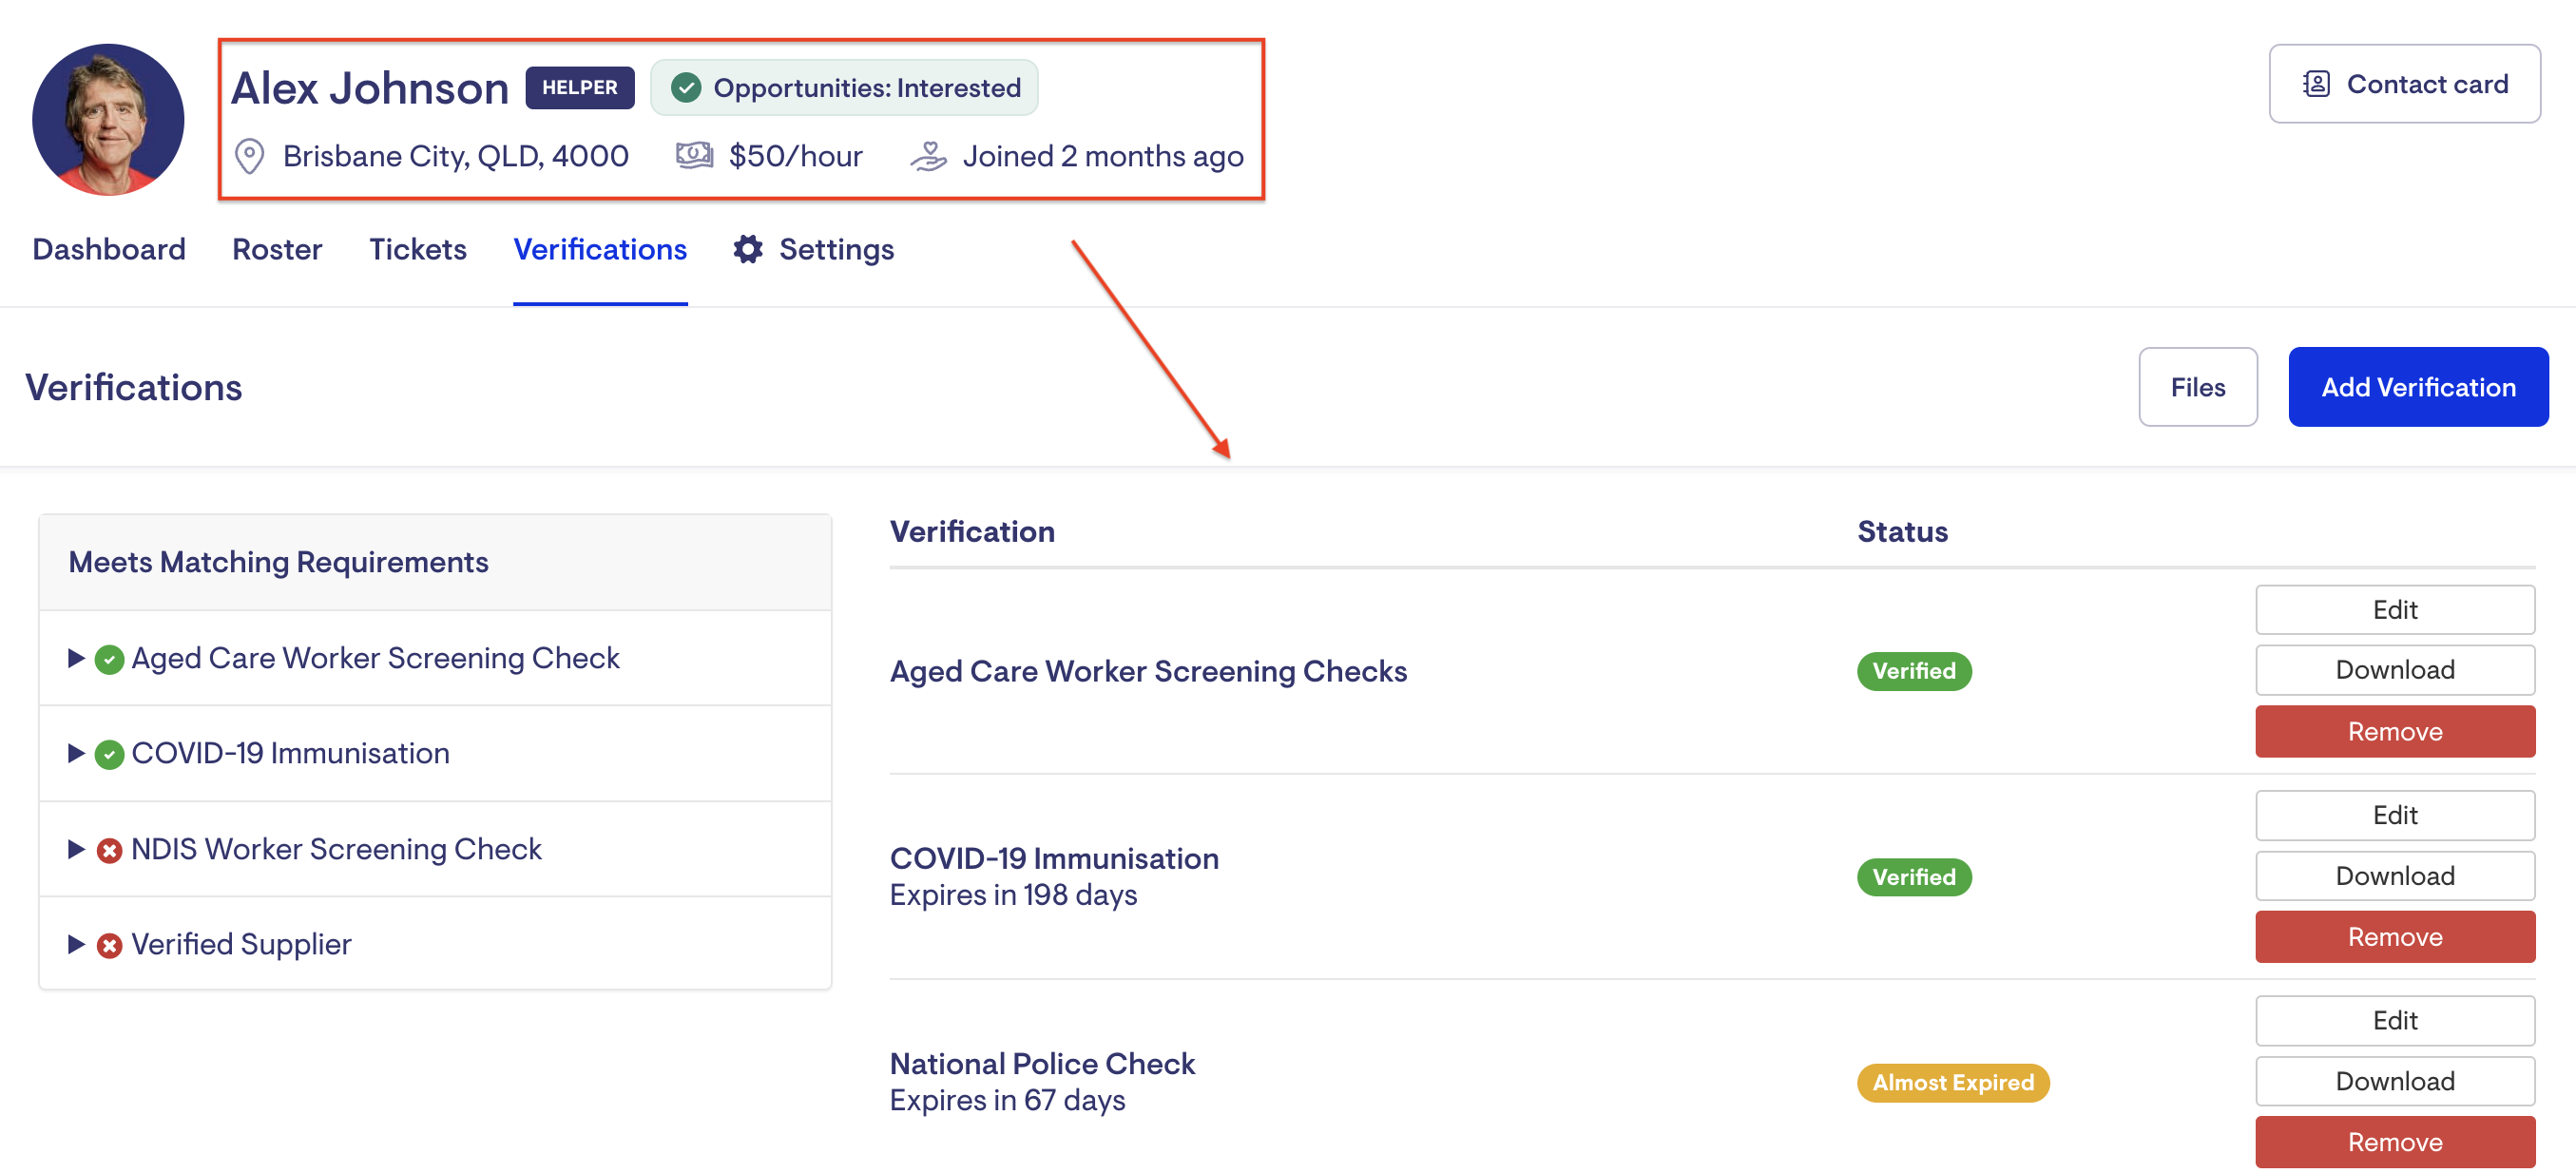Click the joined hand icon
The width and height of the screenshot is (2576, 1173).
[x=928, y=156]
